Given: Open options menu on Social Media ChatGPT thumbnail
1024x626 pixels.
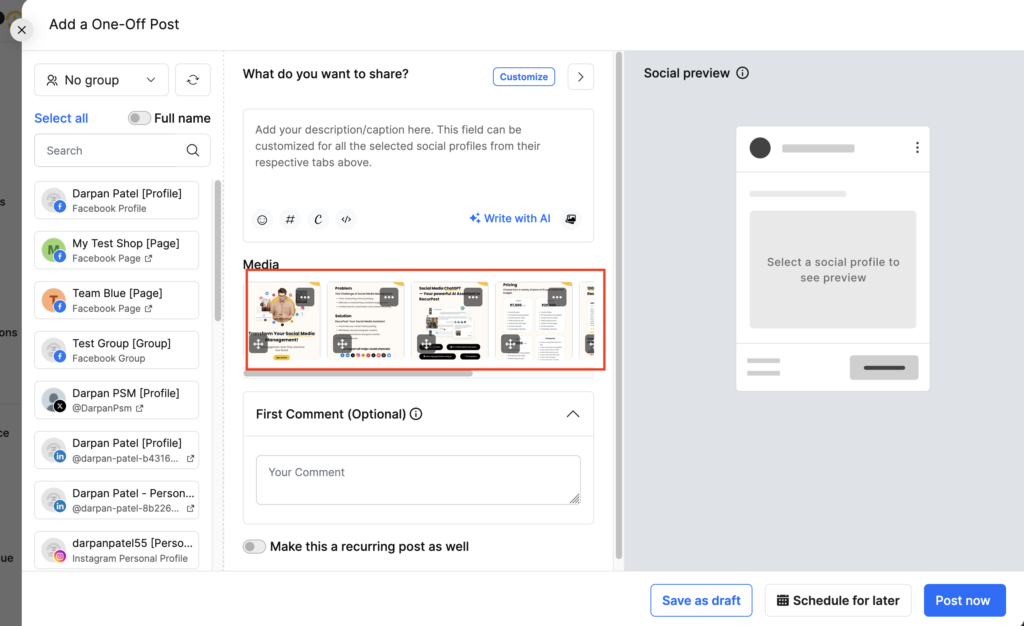Looking at the screenshot, I should (x=473, y=297).
